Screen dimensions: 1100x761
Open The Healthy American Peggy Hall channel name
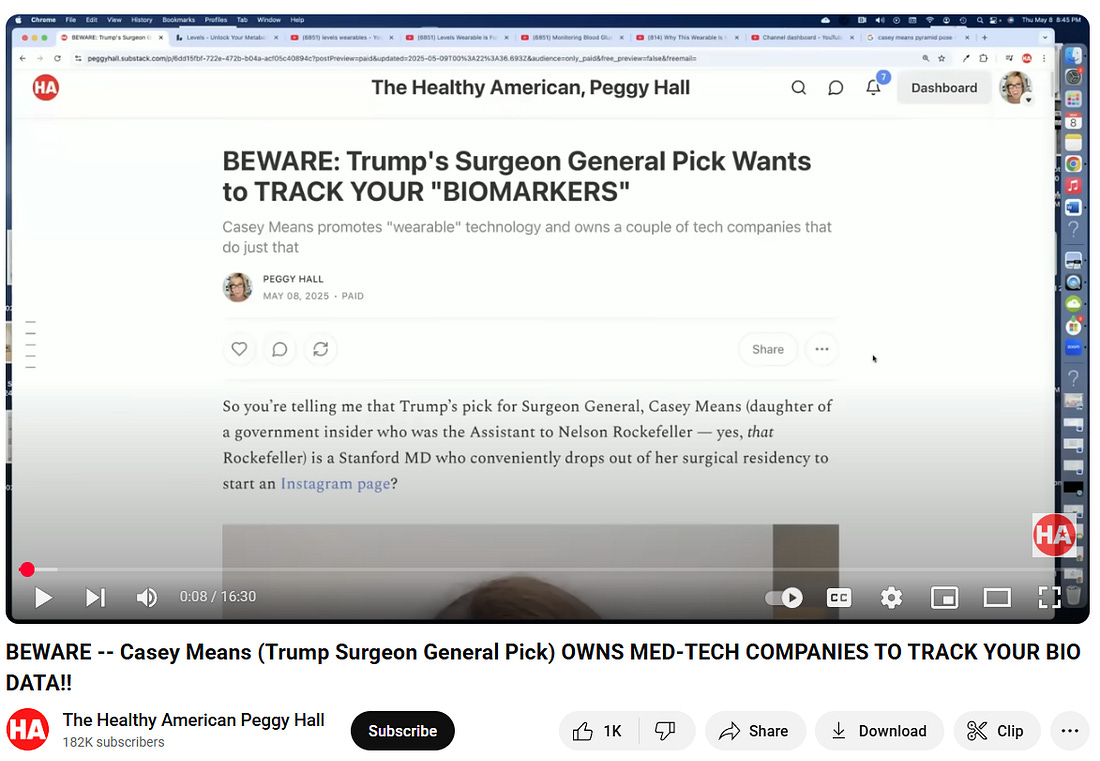(x=194, y=720)
